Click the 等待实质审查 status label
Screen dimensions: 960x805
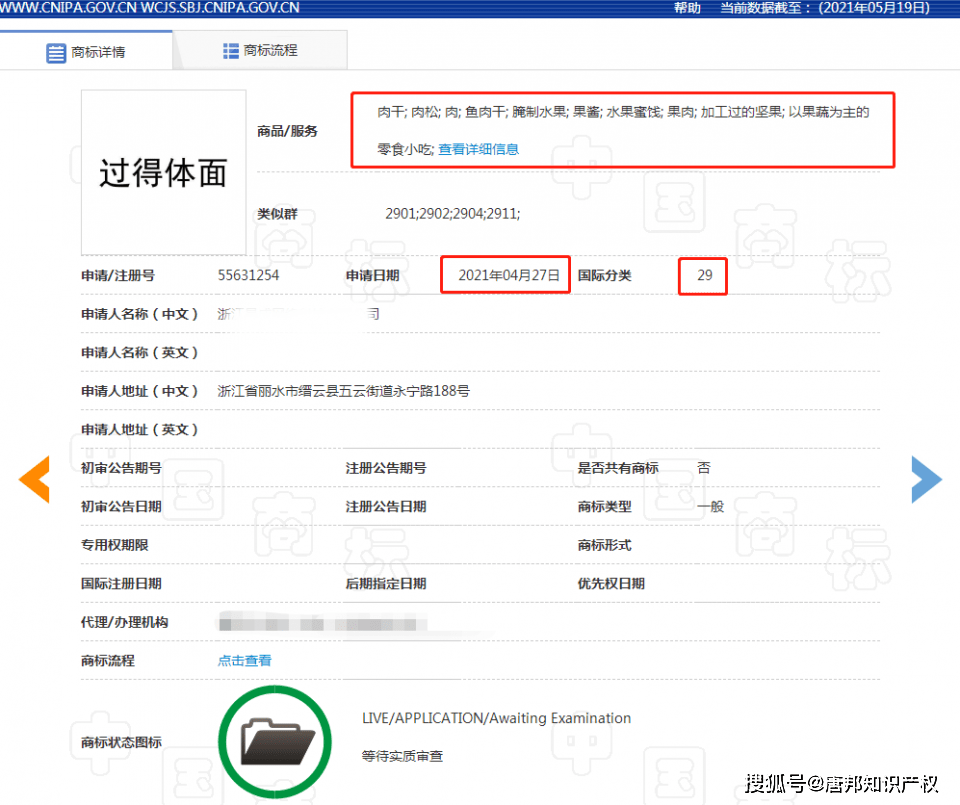point(402,756)
